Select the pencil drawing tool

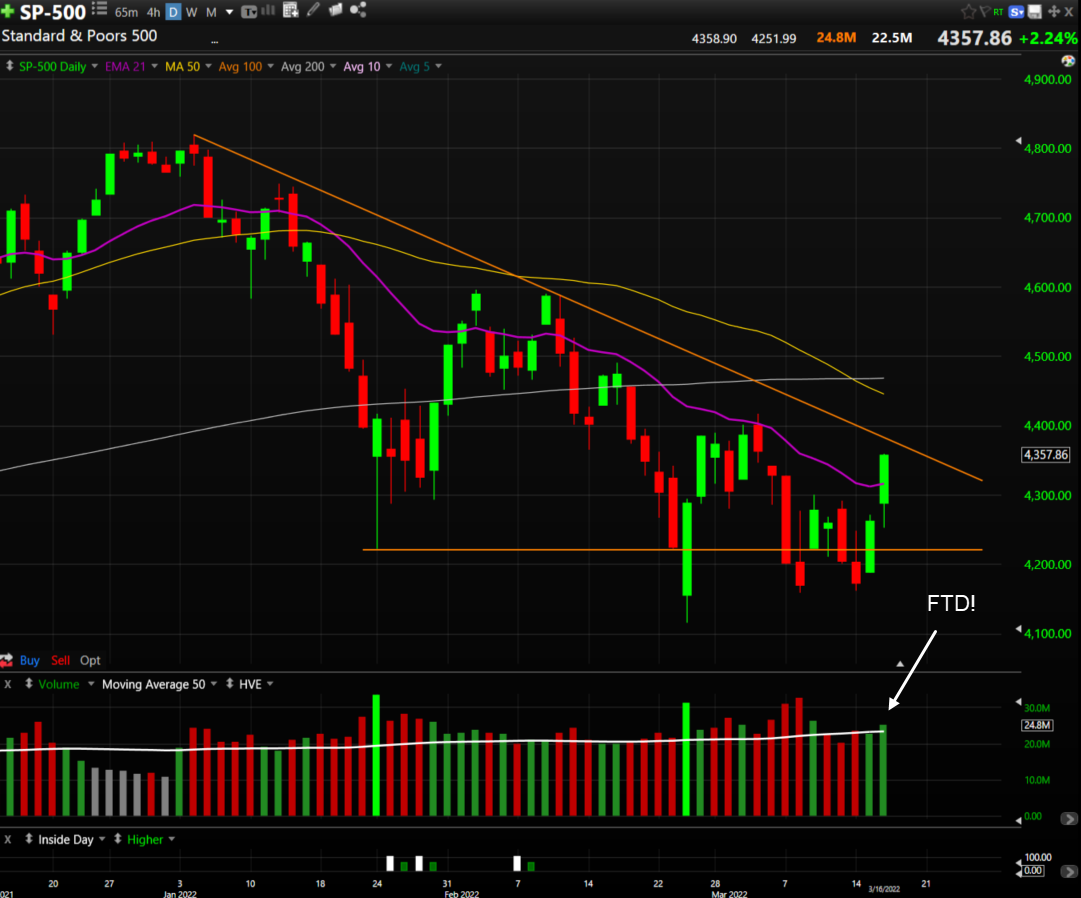tap(313, 10)
